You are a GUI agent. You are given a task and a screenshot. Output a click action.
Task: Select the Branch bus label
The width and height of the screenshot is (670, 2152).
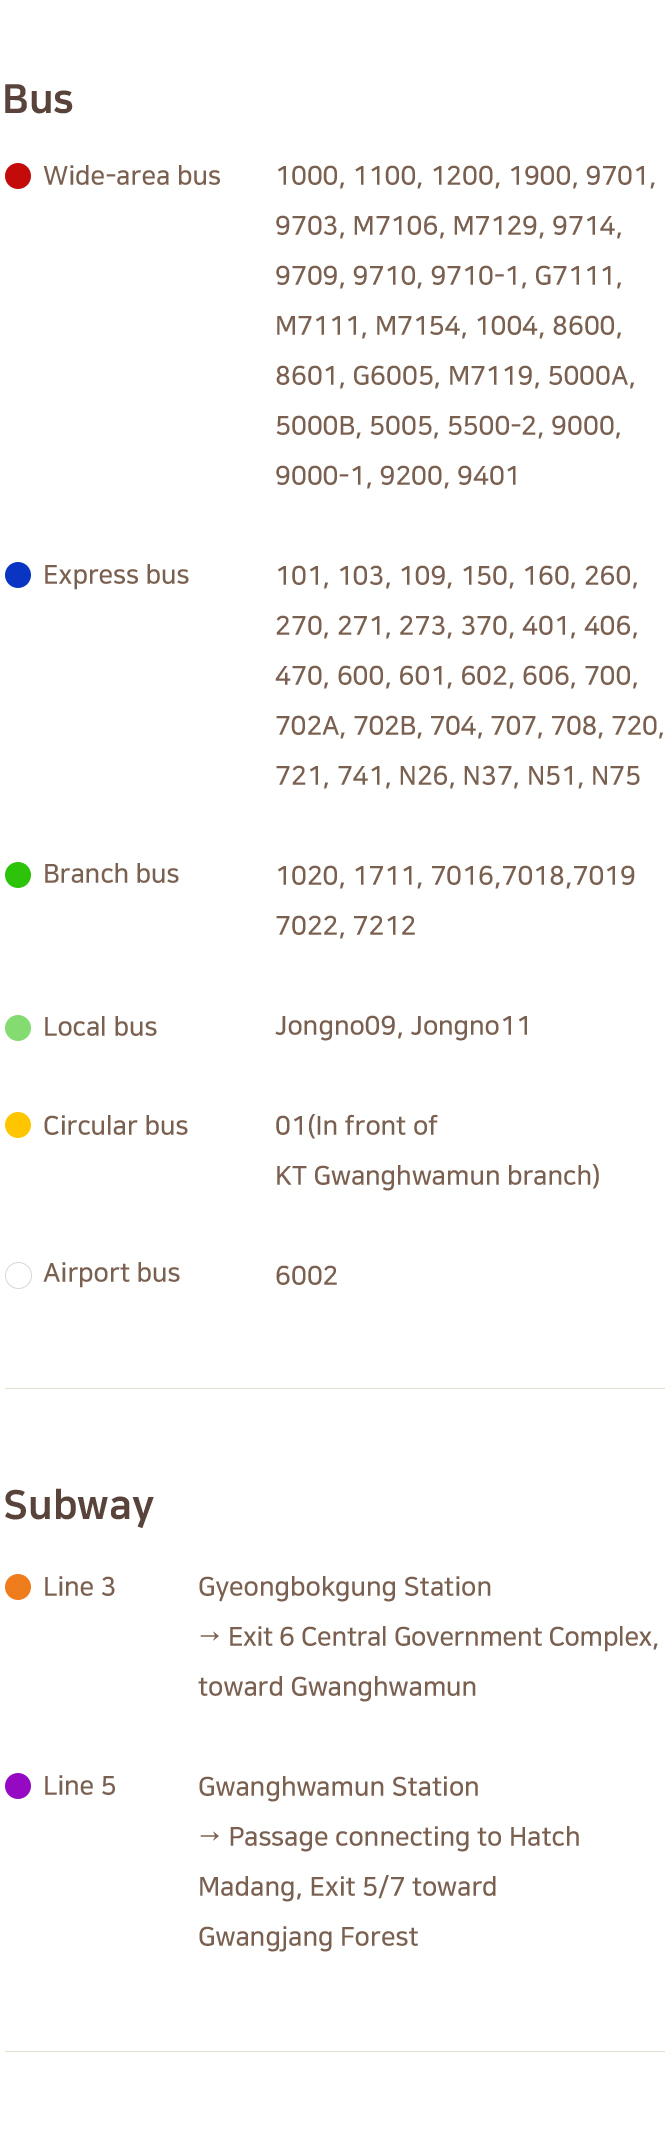111,874
